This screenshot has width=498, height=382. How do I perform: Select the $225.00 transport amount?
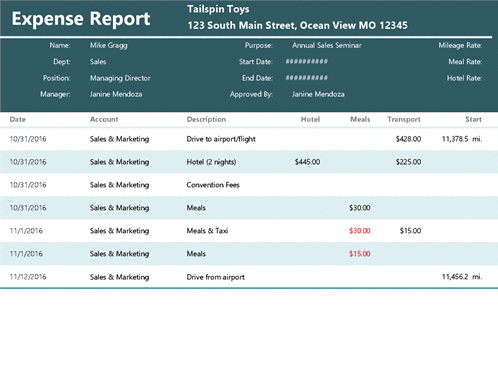point(408,162)
